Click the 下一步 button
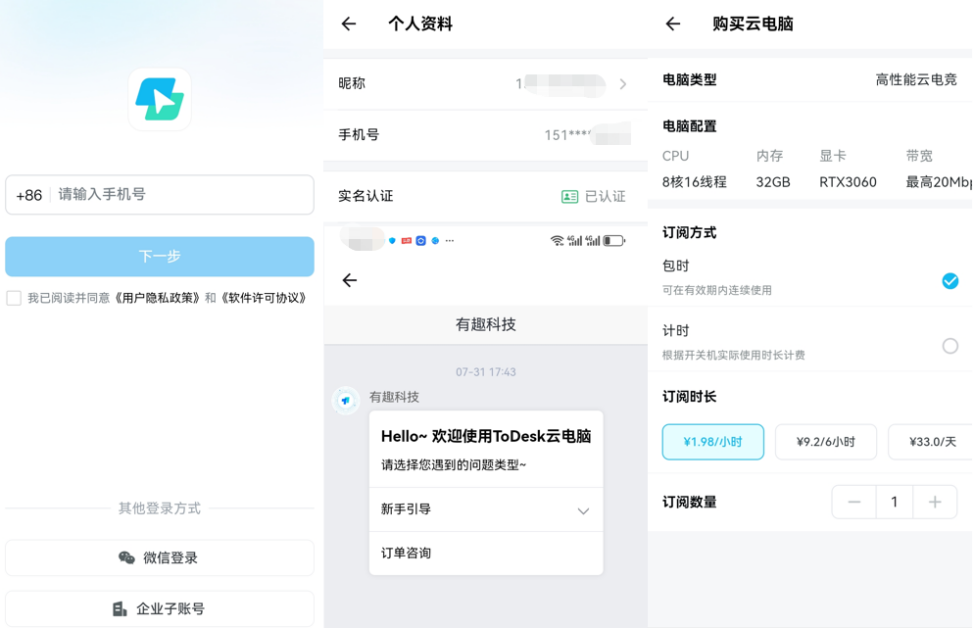This screenshot has width=974, height=628. (x=160, y=256)
